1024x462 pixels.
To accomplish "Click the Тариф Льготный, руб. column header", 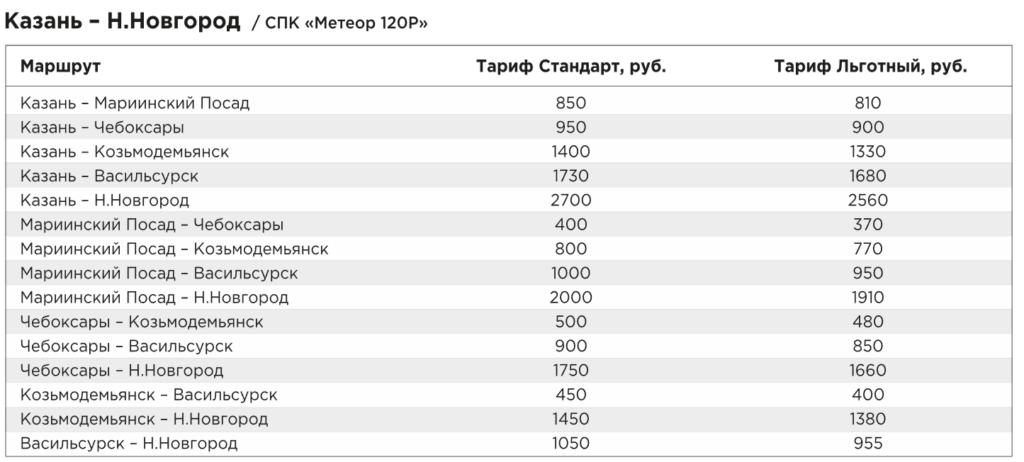I will 871,67.
